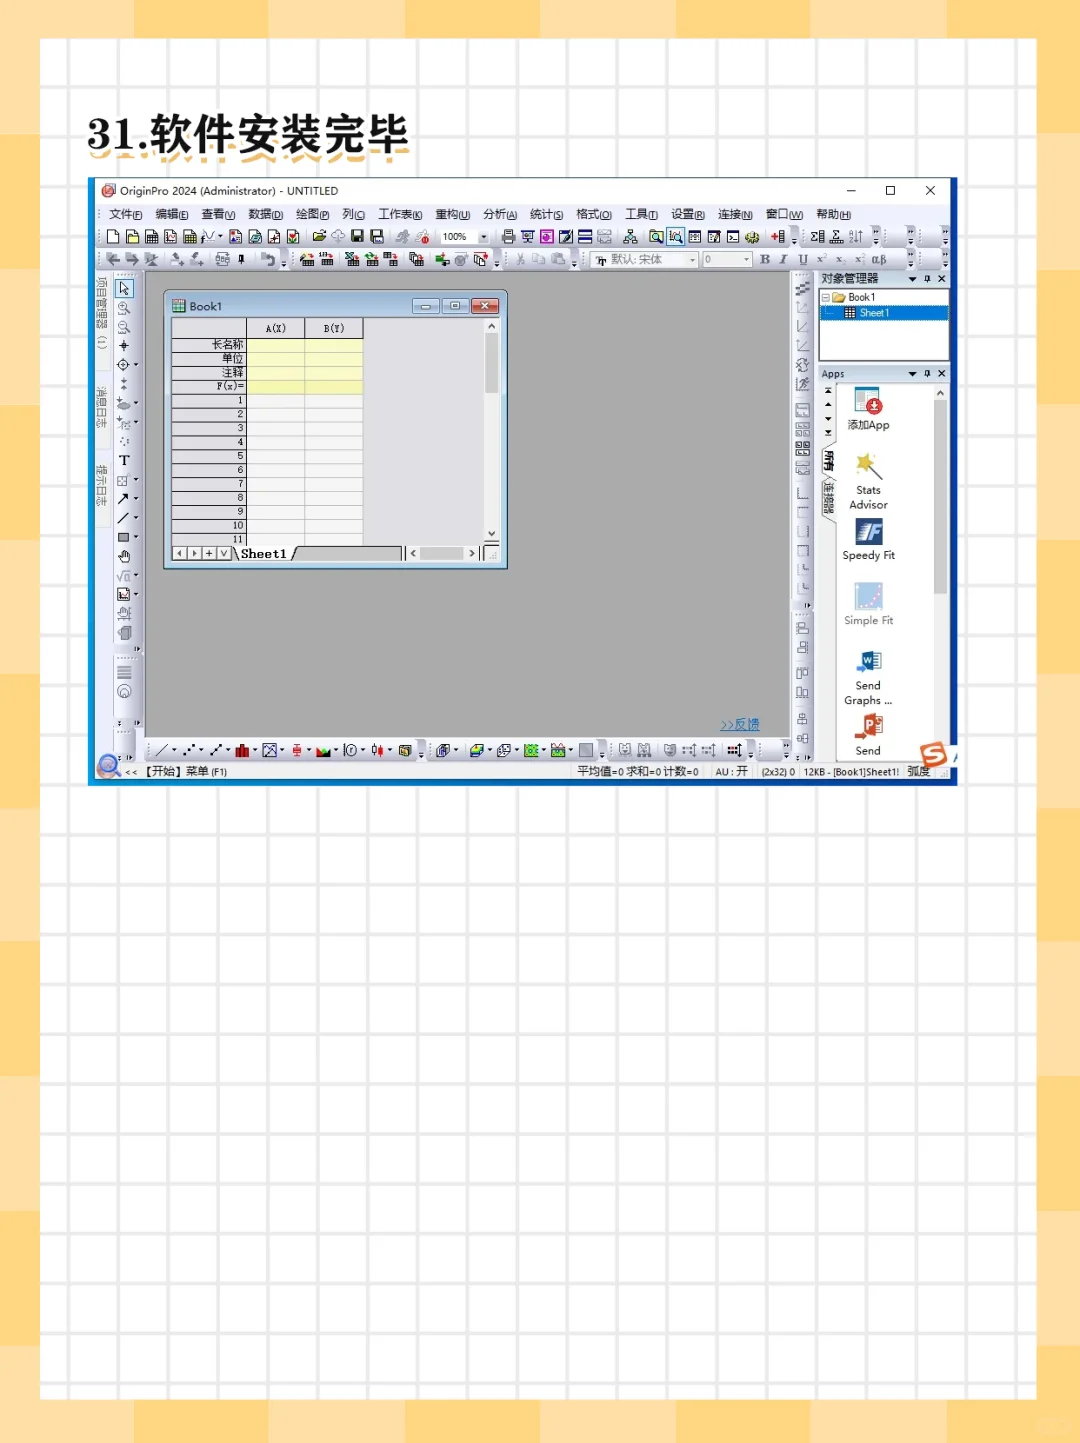Open the 帮助 (Help) menu

coord(833,214)
